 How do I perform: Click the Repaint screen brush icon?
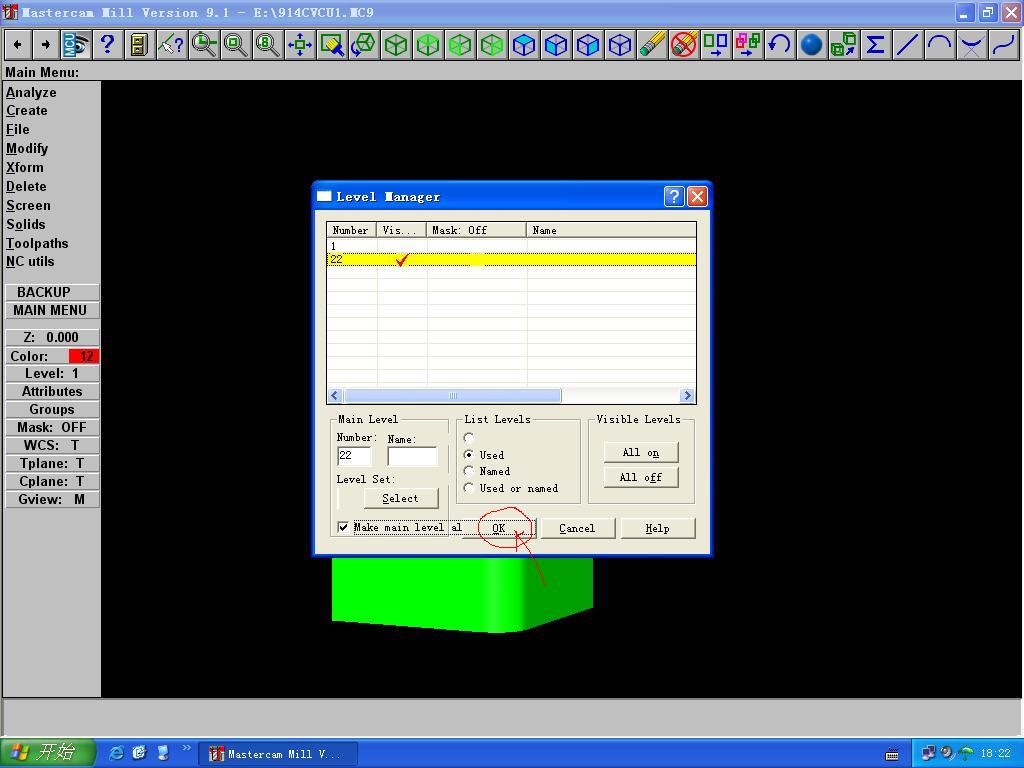pyautogui.click(x=332, y=45)
